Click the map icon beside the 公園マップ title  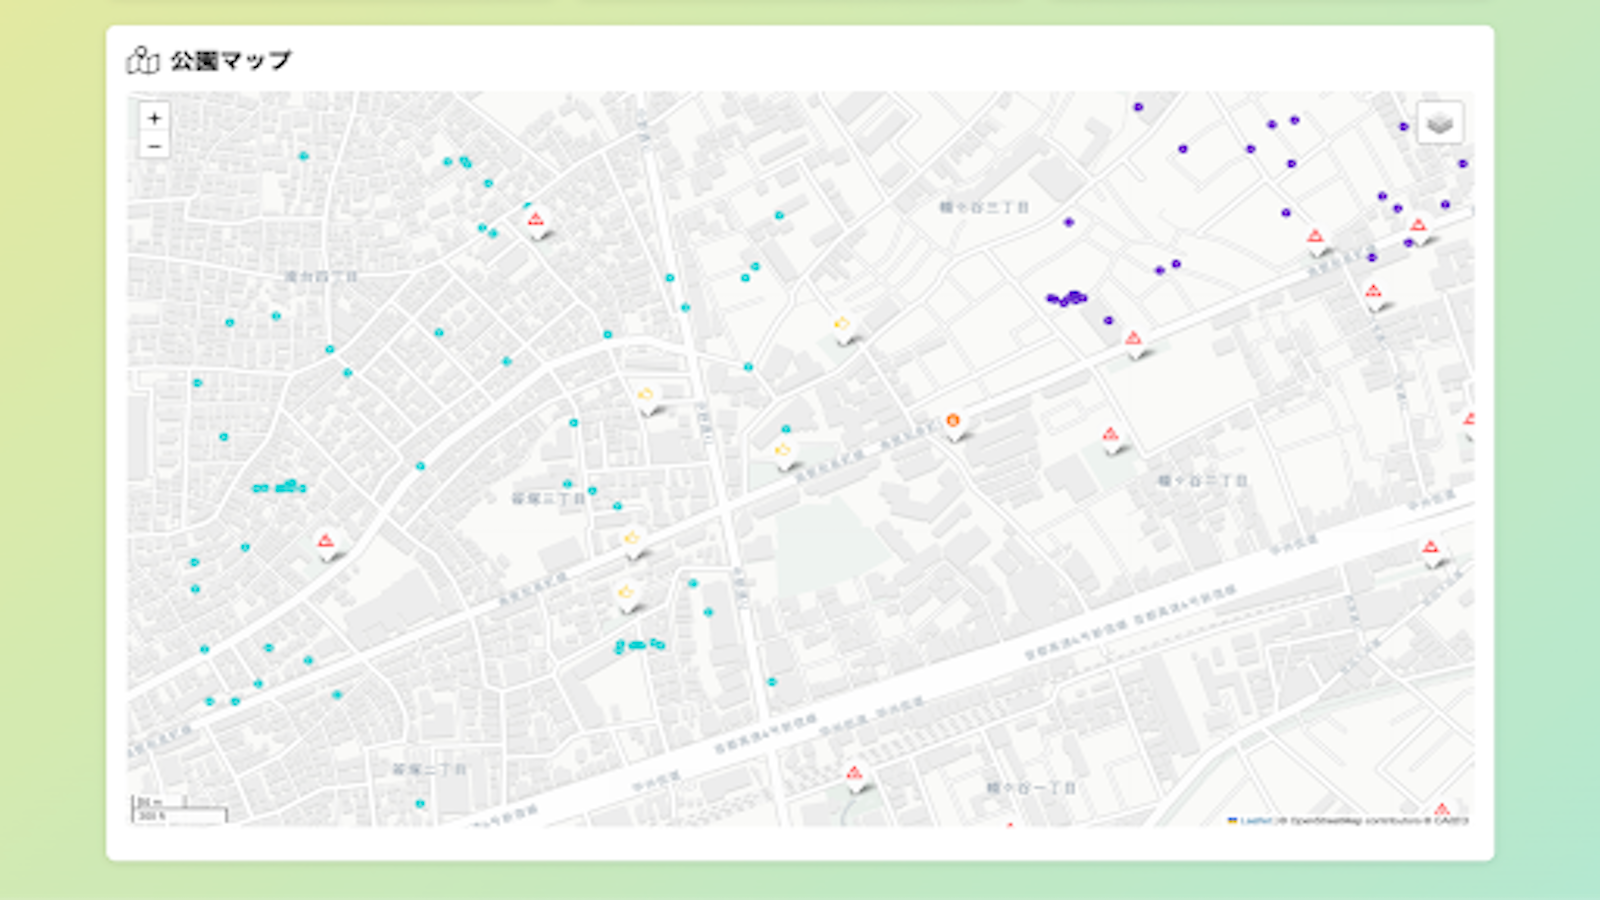[x=143, y=60]
